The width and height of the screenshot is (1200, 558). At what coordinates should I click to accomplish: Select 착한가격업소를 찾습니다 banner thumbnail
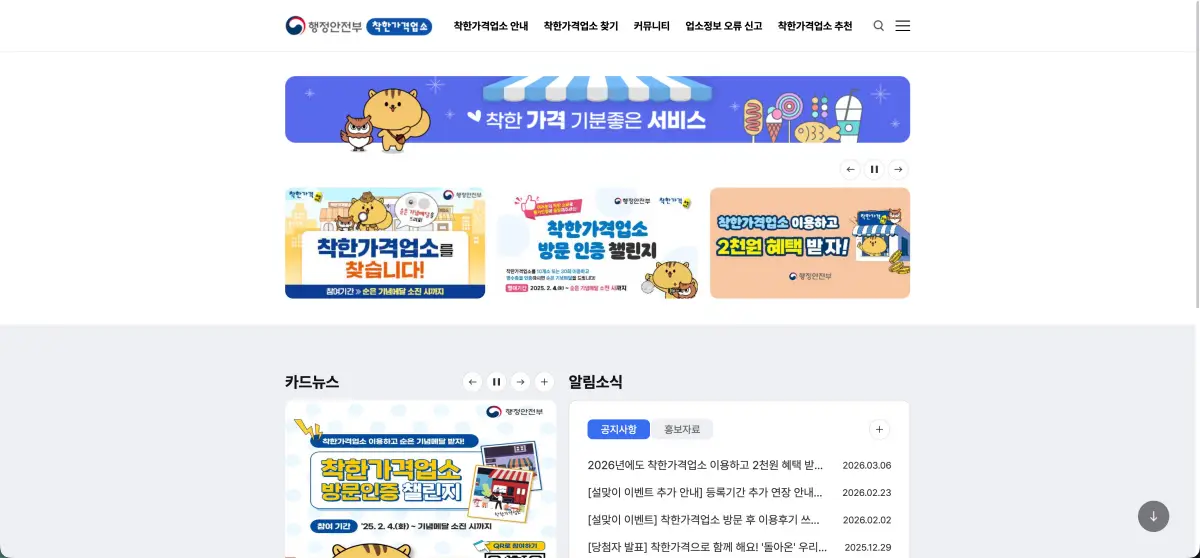(385, 243)
